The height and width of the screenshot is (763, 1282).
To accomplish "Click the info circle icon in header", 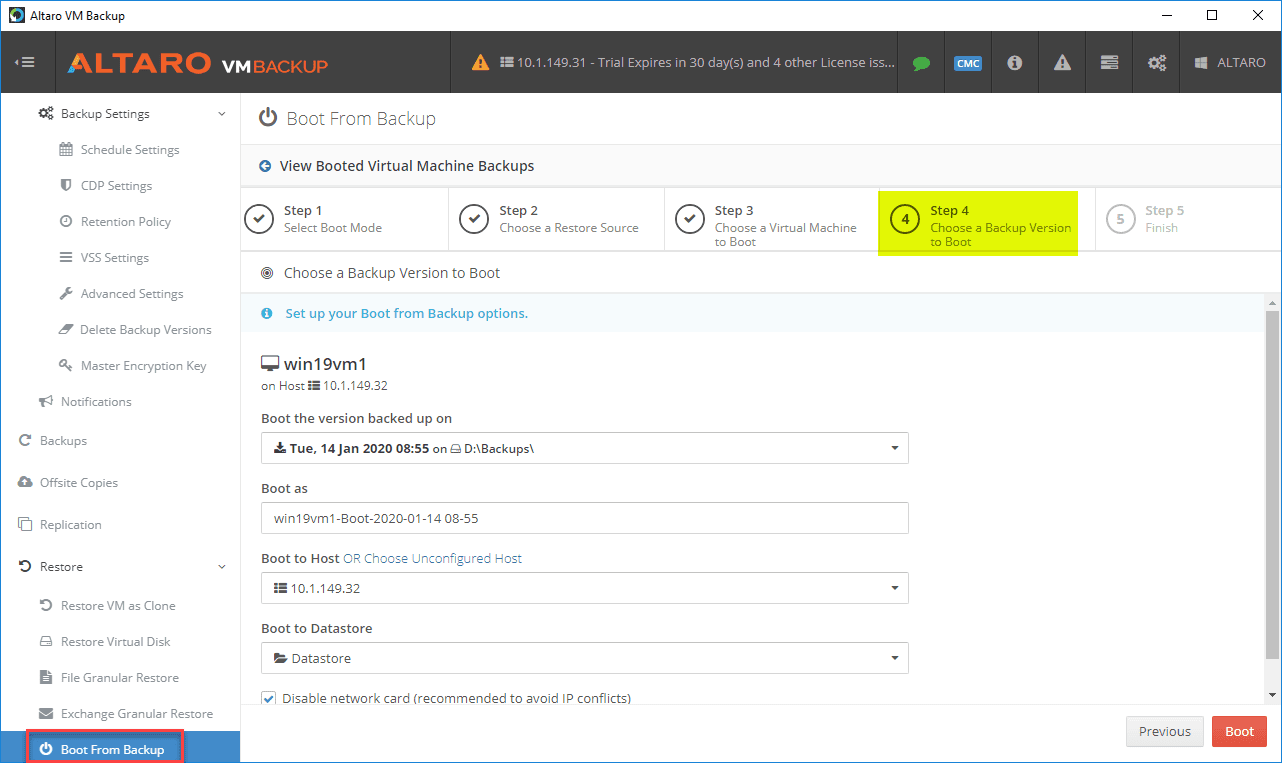I will tap(1015, 63).
